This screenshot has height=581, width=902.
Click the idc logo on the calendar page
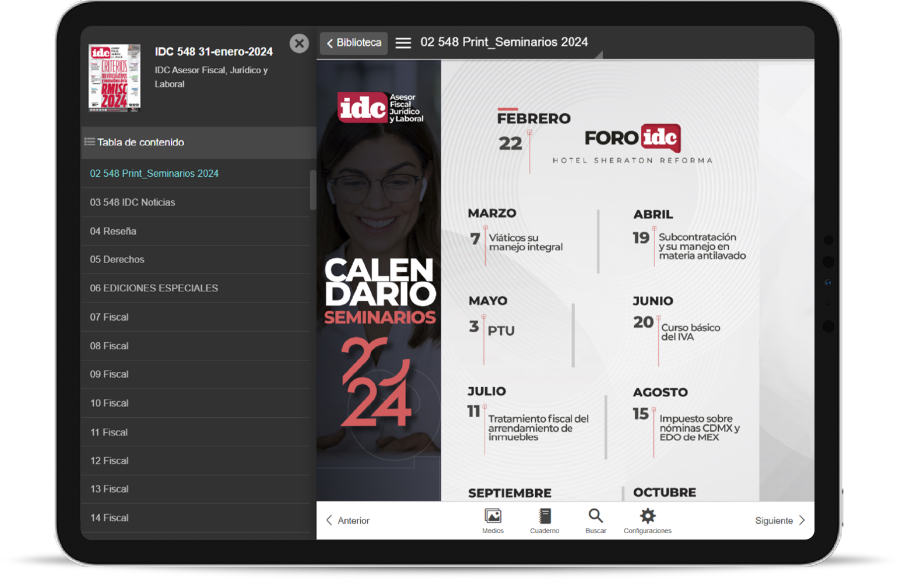coord(380,108)
